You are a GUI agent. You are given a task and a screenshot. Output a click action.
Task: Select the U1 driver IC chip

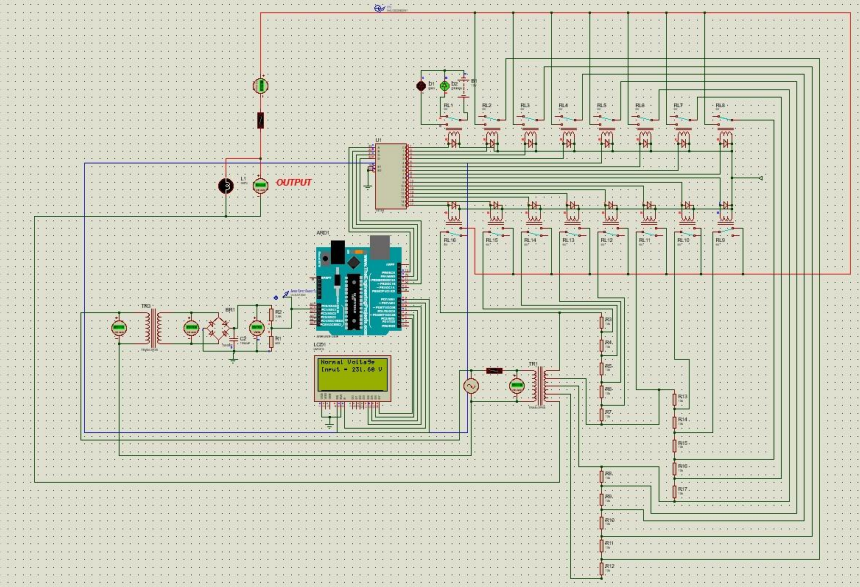(x=391, y=176)
